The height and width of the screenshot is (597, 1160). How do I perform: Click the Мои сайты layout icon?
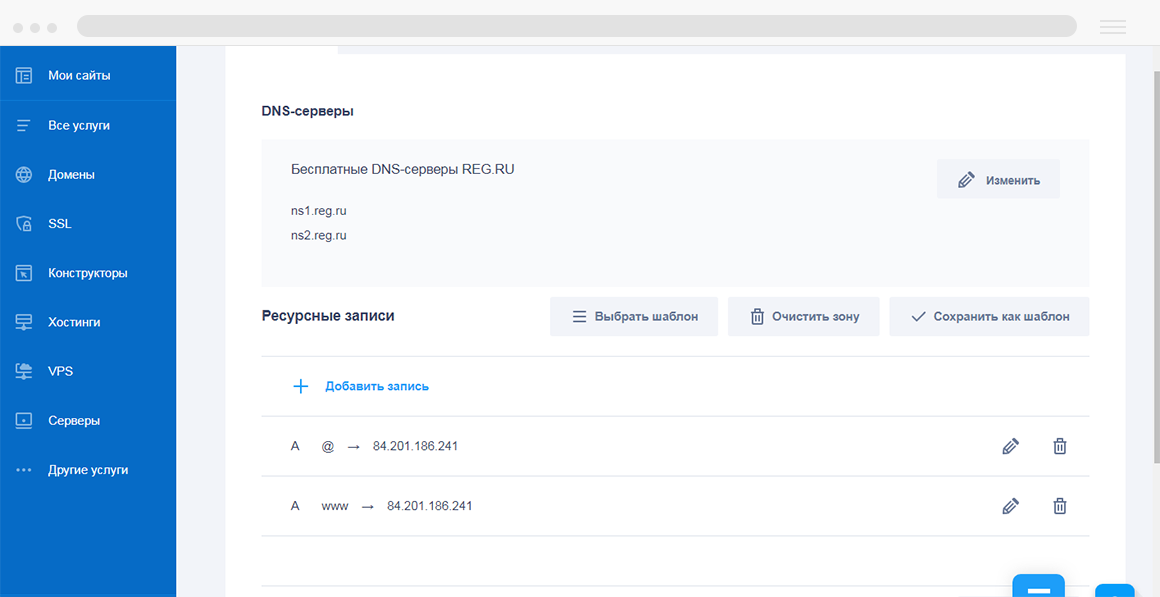[24, 75]
